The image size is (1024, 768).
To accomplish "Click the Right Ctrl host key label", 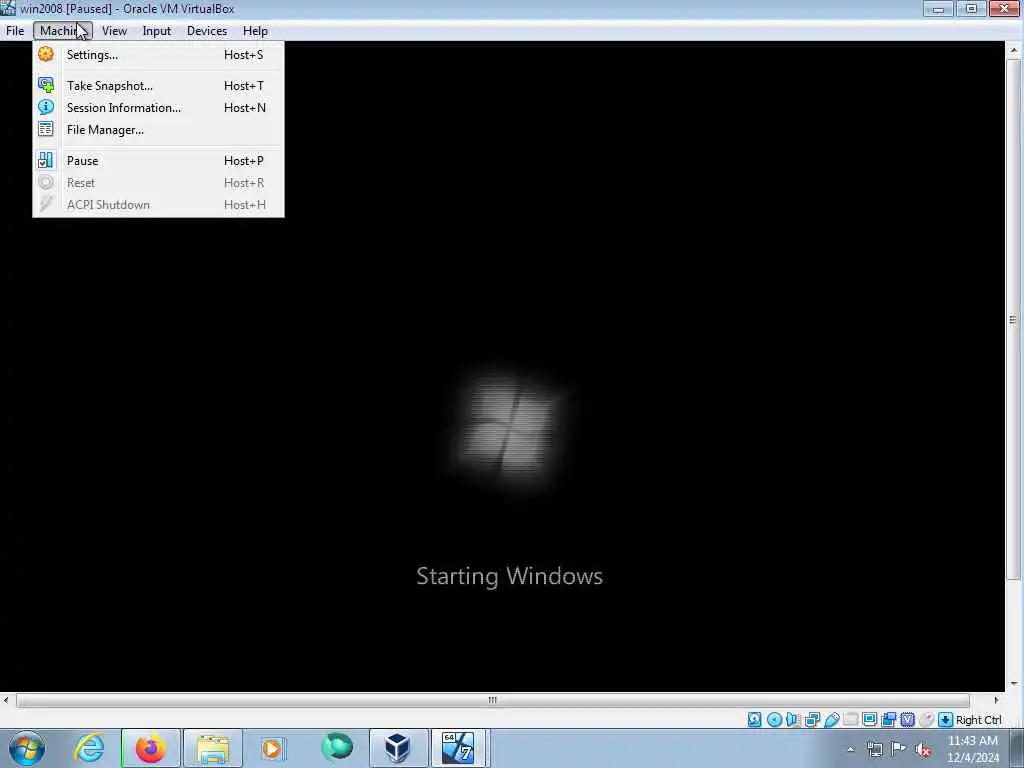I will [x=978, y=720].
